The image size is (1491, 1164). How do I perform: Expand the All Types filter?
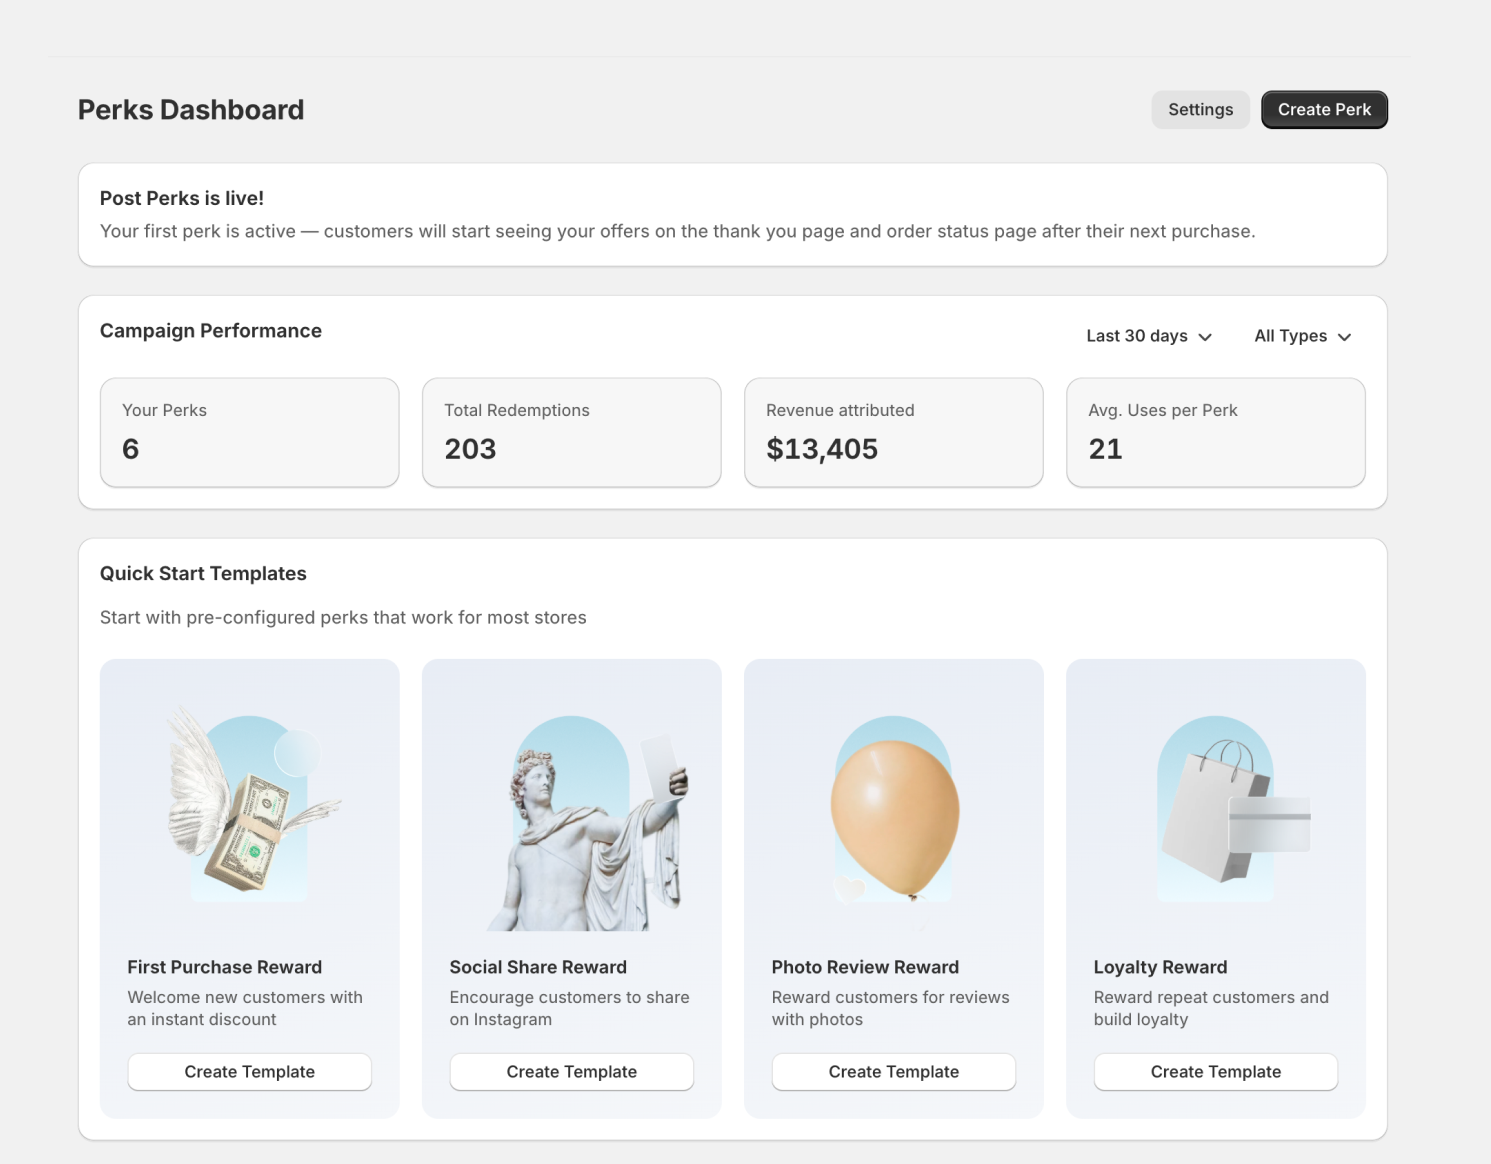point(1303,336)
